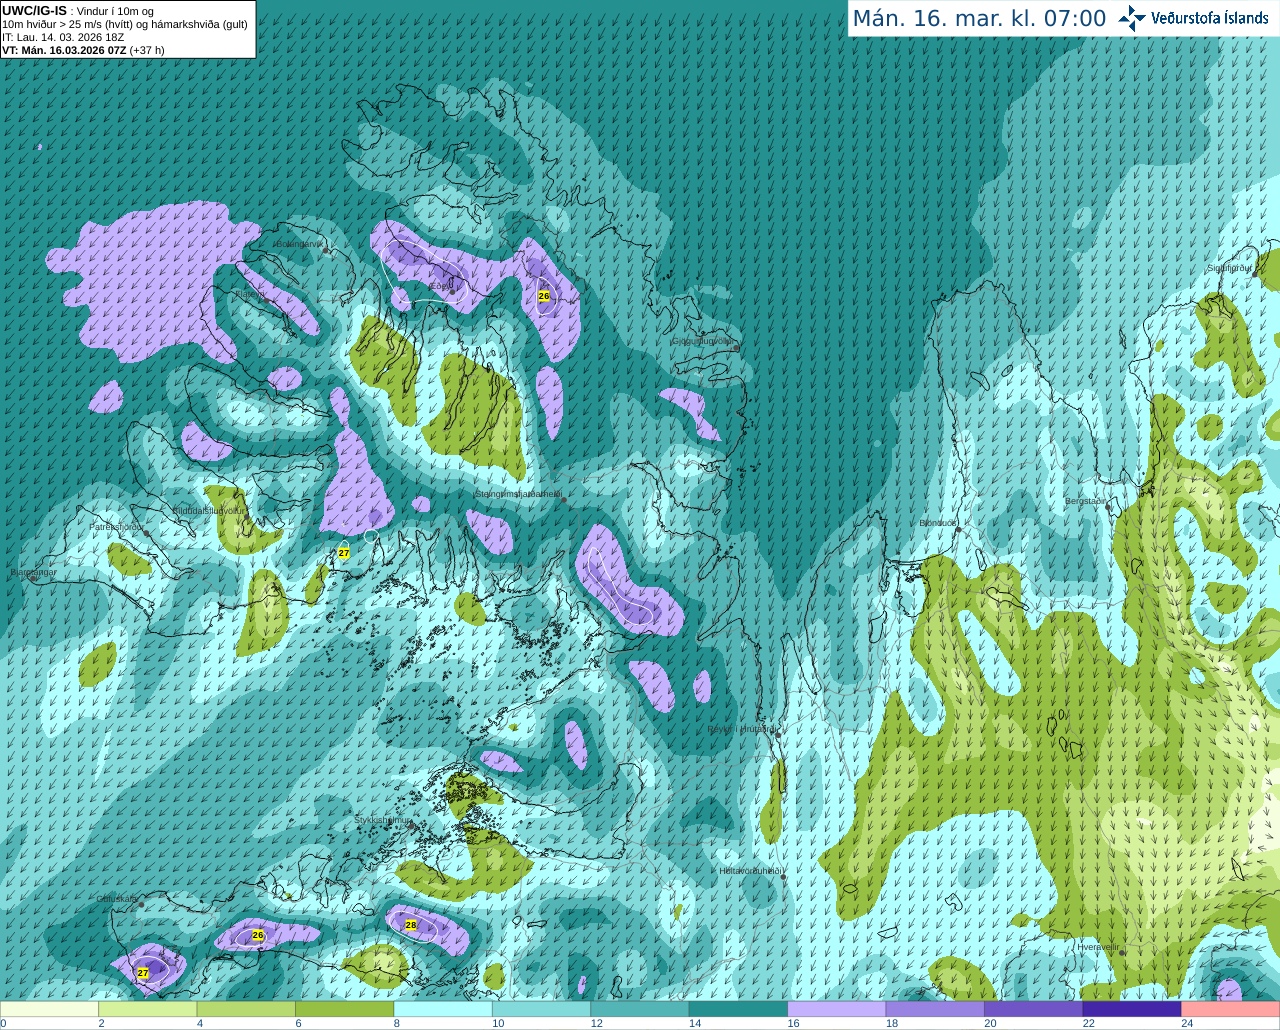Select the 22–24 m/s deep indigo swatch
Screen dimensions: 1280x1030
(1132, 1009)
